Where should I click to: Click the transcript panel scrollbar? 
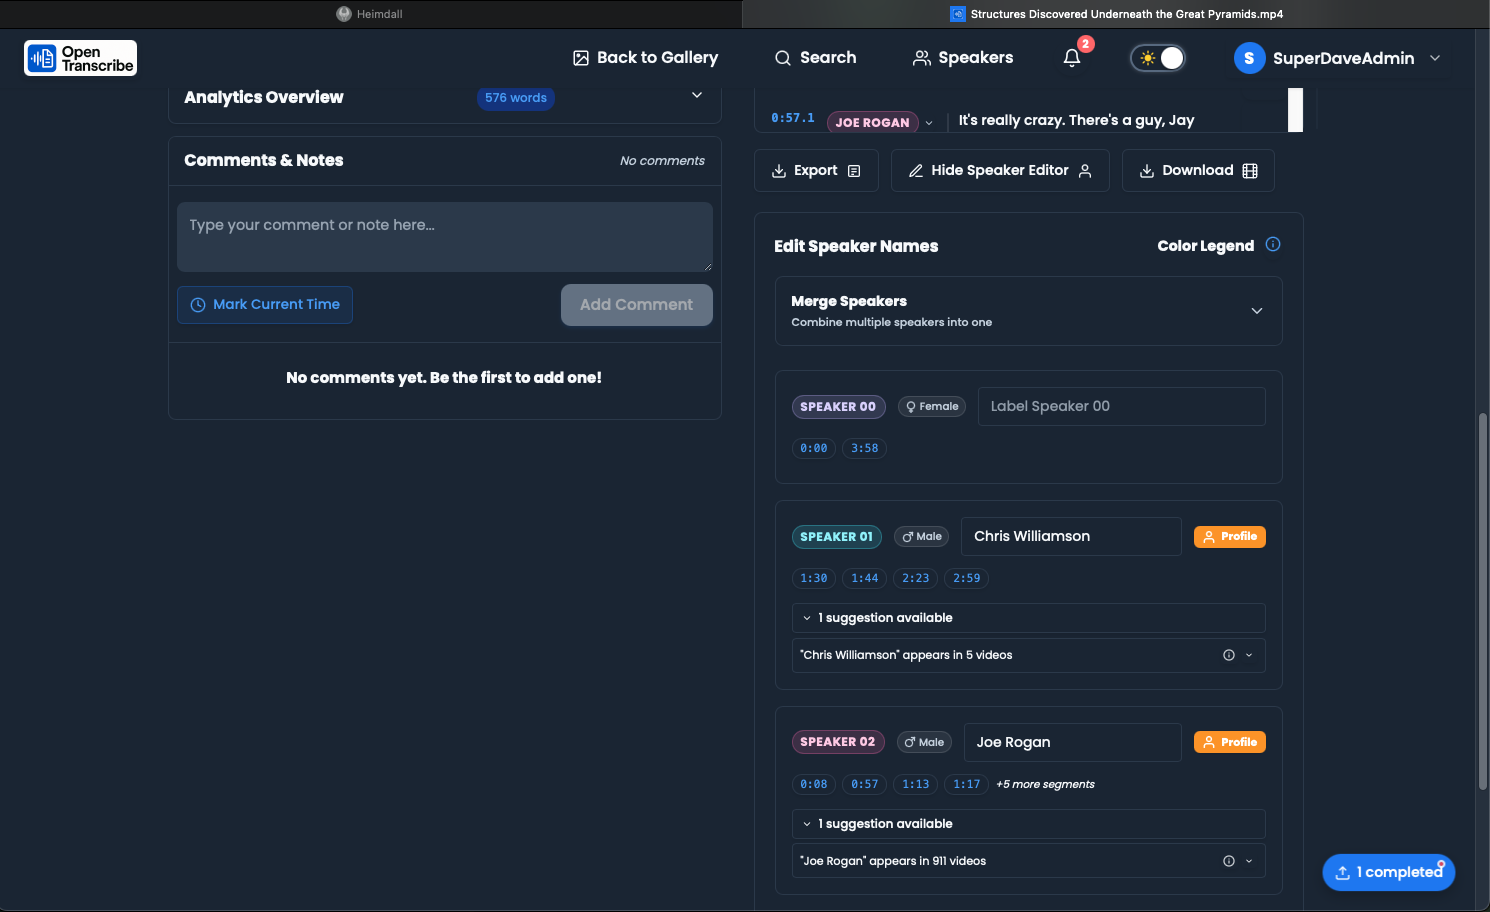click(x=1295, y=109)
